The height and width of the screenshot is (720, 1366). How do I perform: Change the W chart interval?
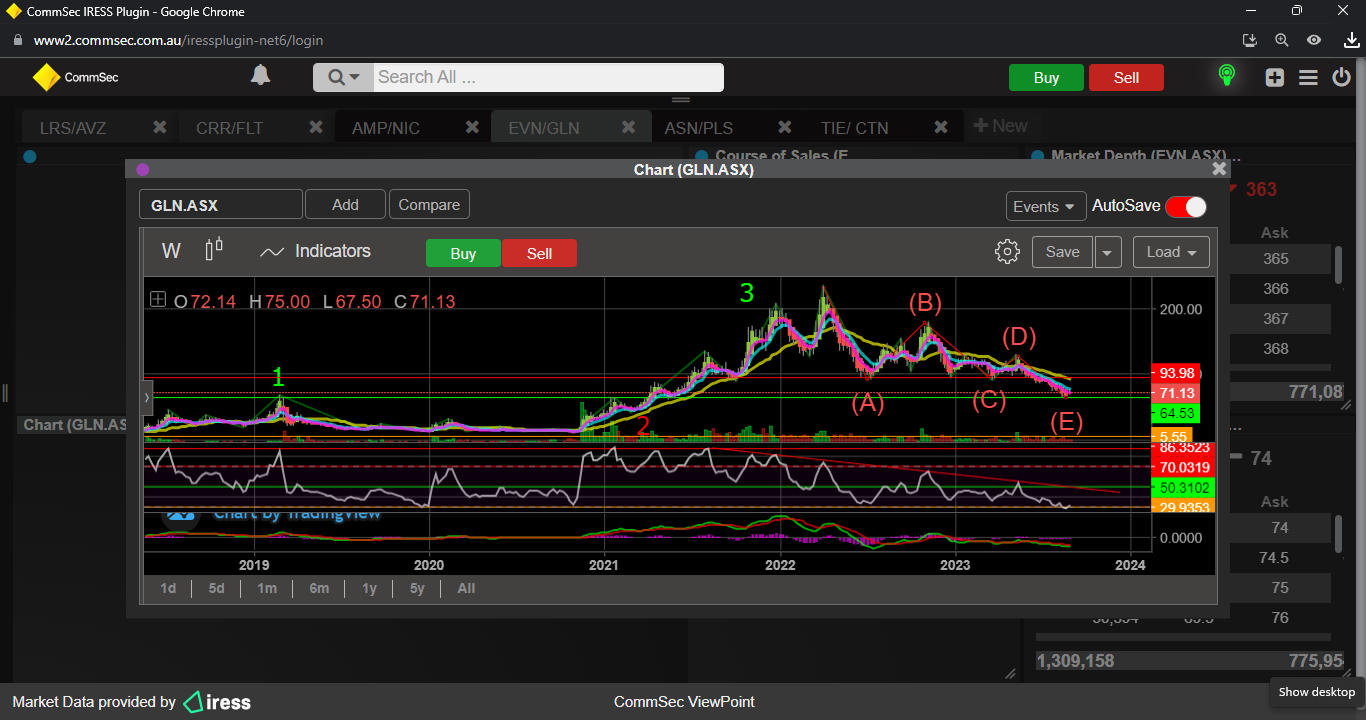[171, 251]
